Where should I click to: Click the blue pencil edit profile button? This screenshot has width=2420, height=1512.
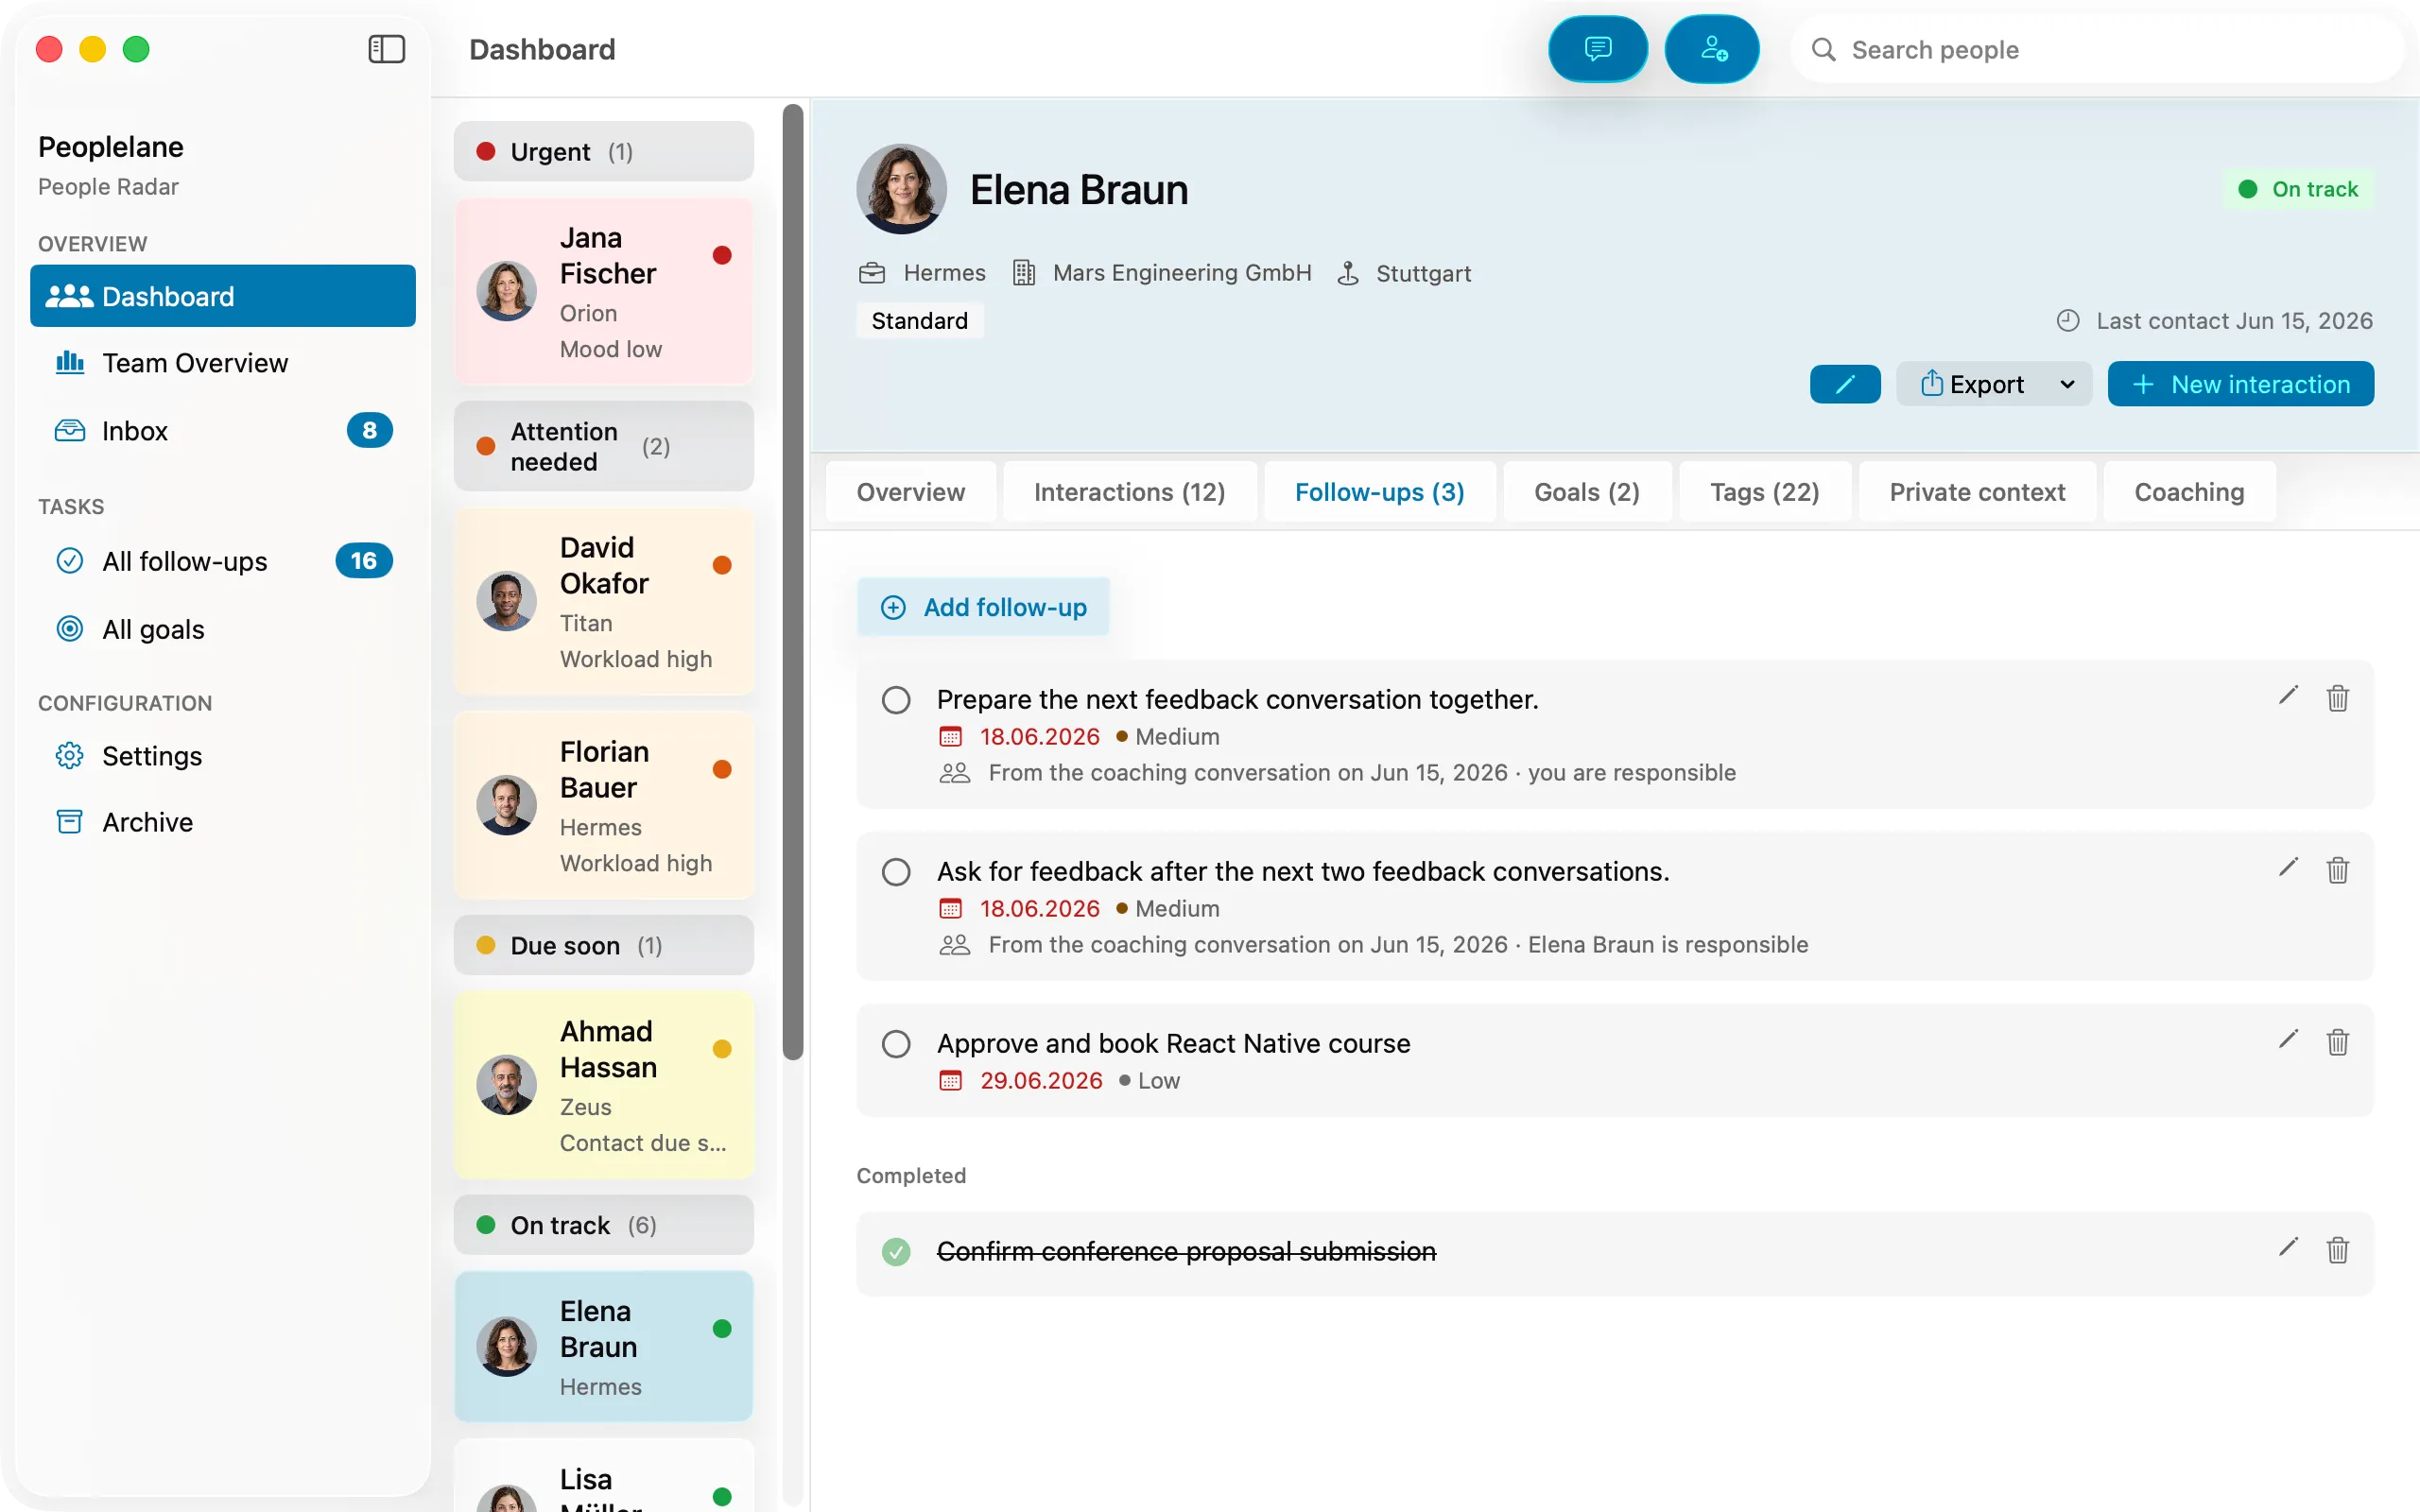click(1844, 384)
